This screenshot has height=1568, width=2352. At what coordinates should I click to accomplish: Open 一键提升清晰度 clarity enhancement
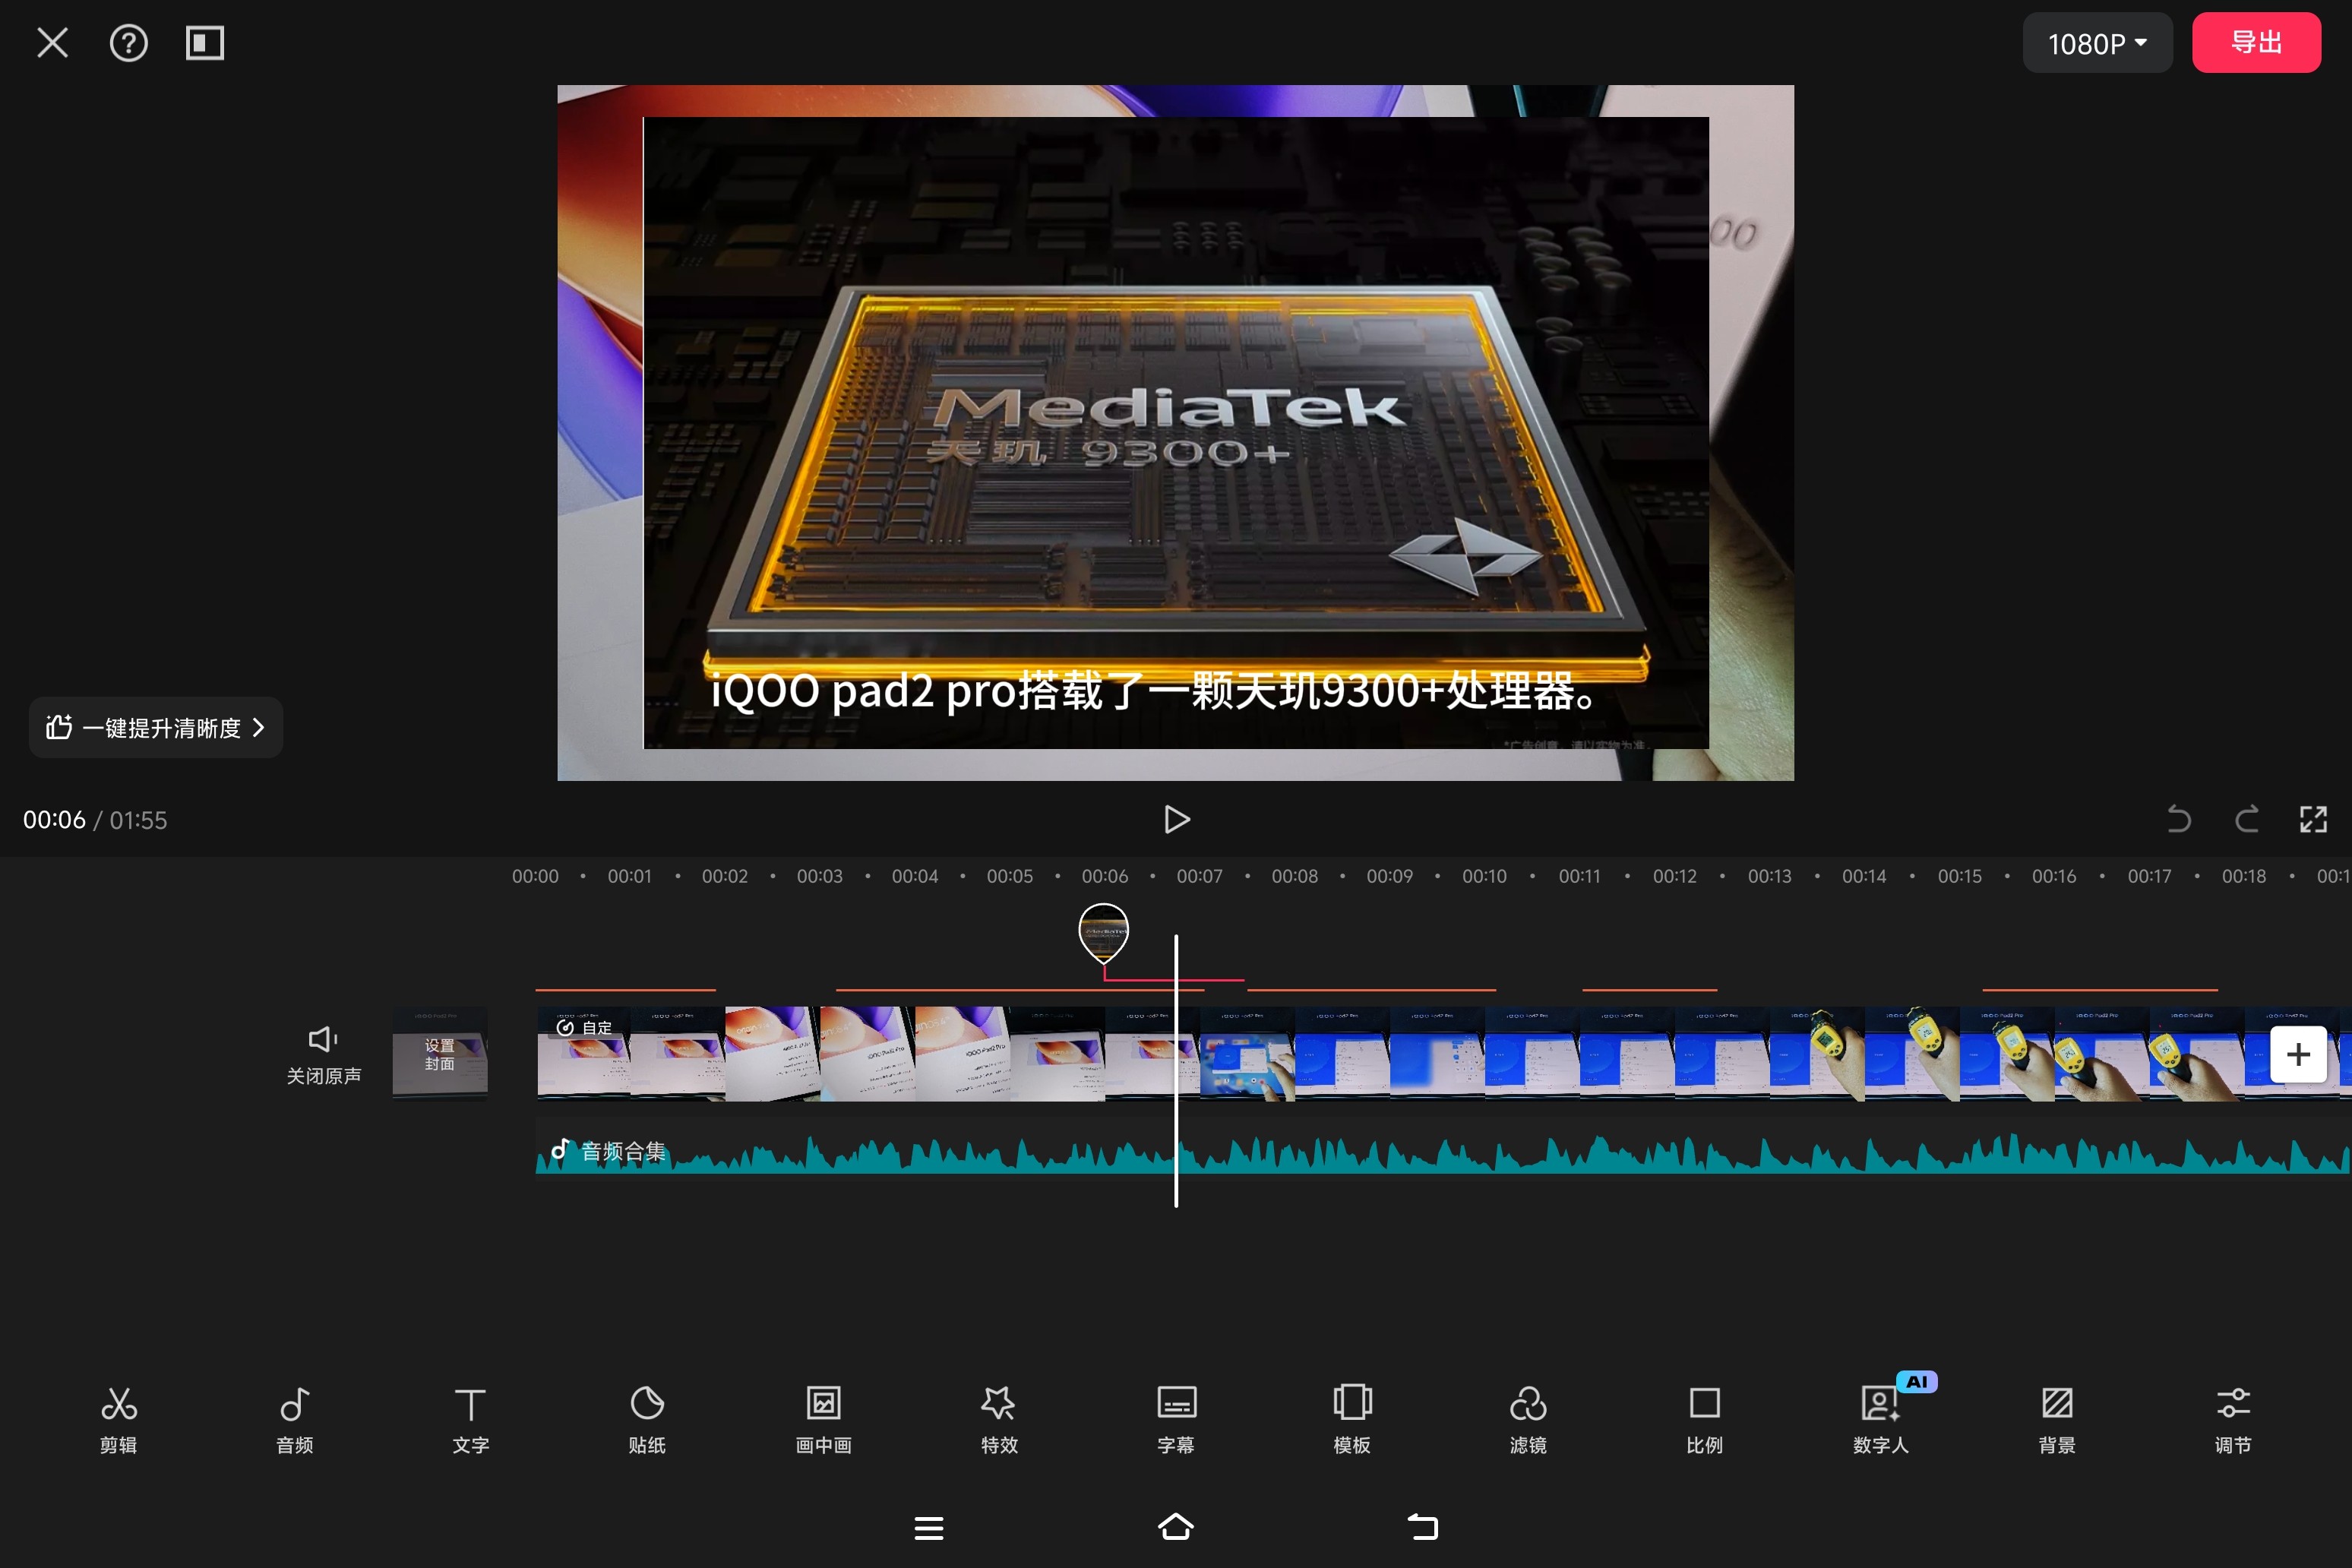(156, 727)
